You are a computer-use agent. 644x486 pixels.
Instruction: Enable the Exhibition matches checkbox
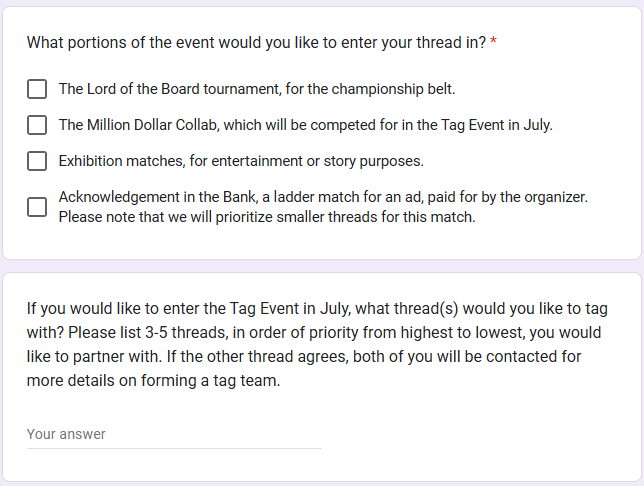point(37,161)
